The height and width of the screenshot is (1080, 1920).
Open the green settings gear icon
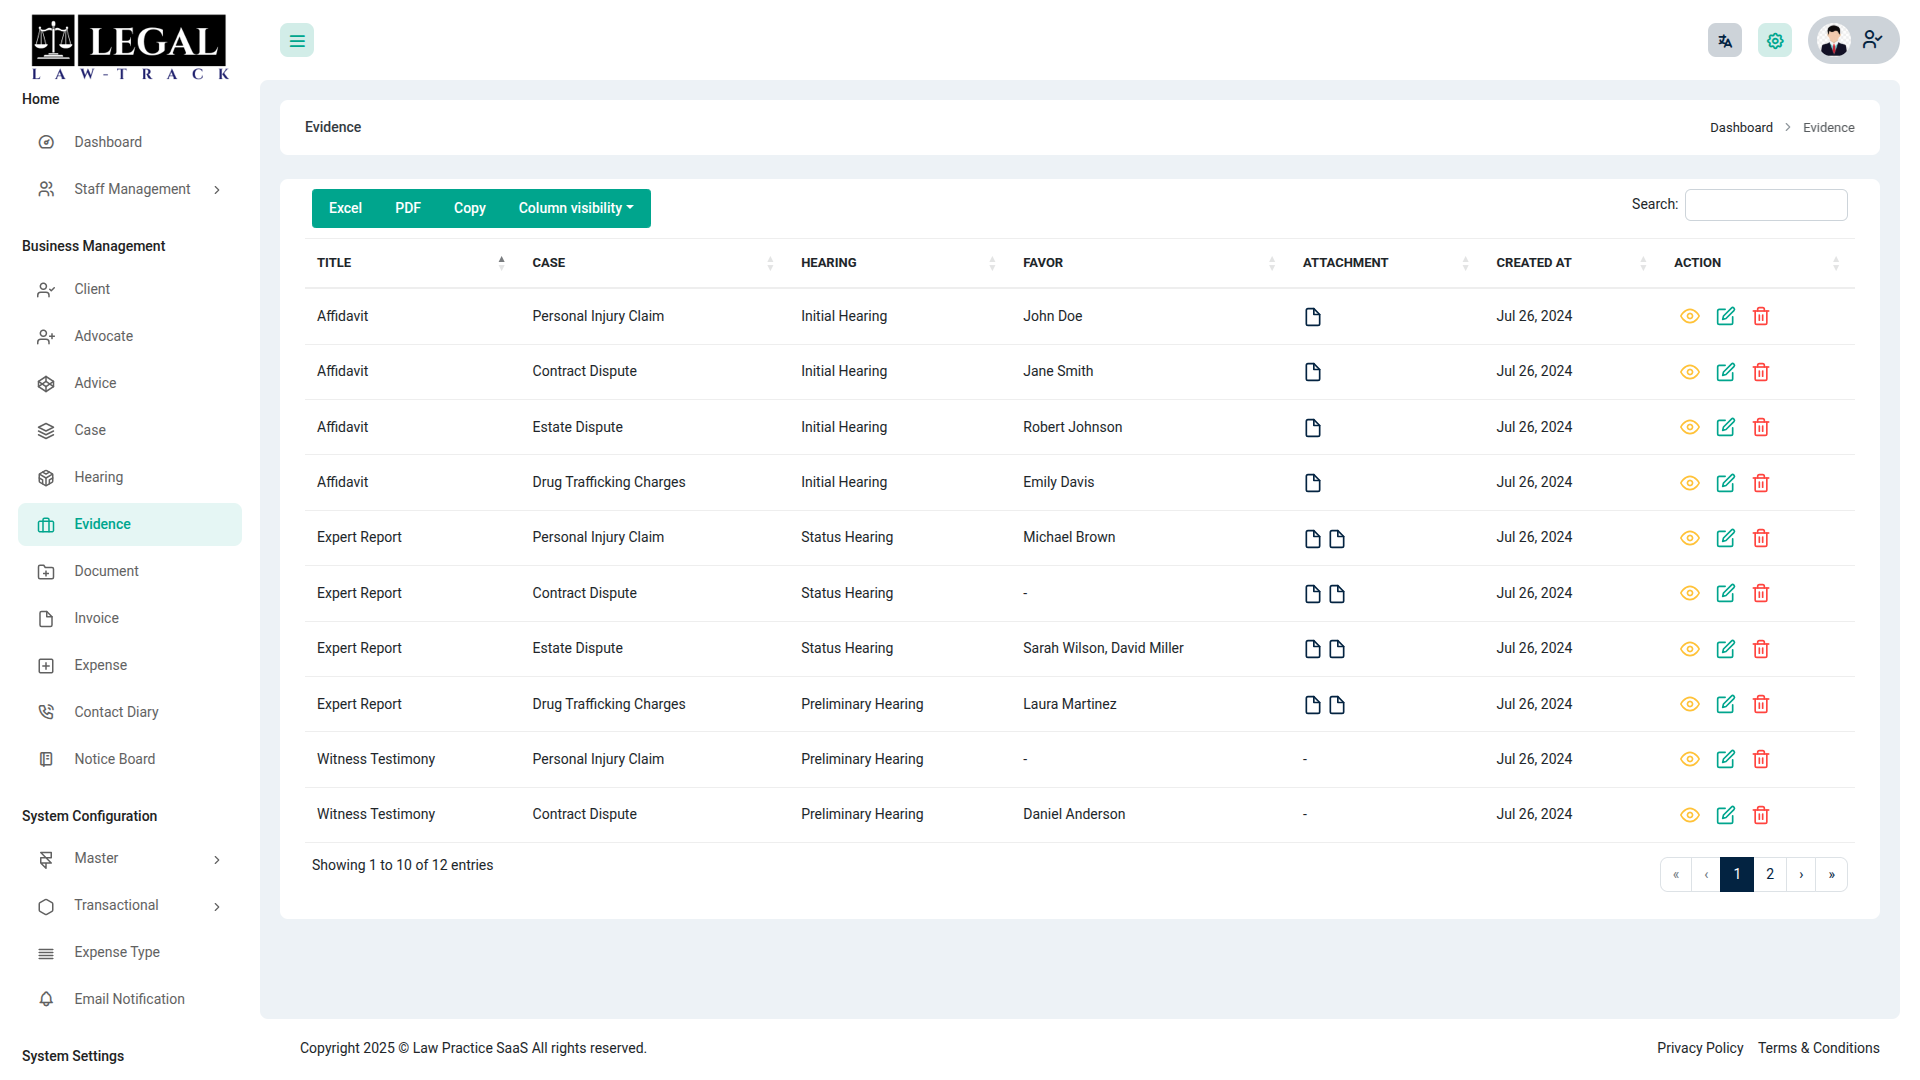pyautogui.click(x=1775, y=41)
